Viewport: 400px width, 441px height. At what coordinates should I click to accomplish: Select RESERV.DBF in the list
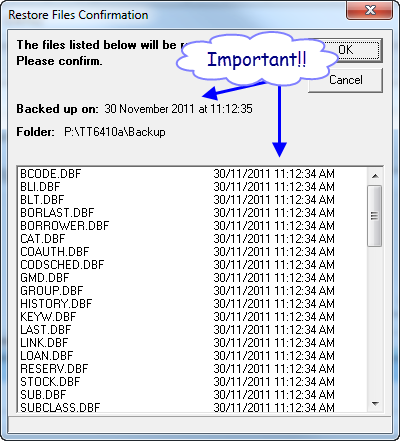(x=193, y=369)
